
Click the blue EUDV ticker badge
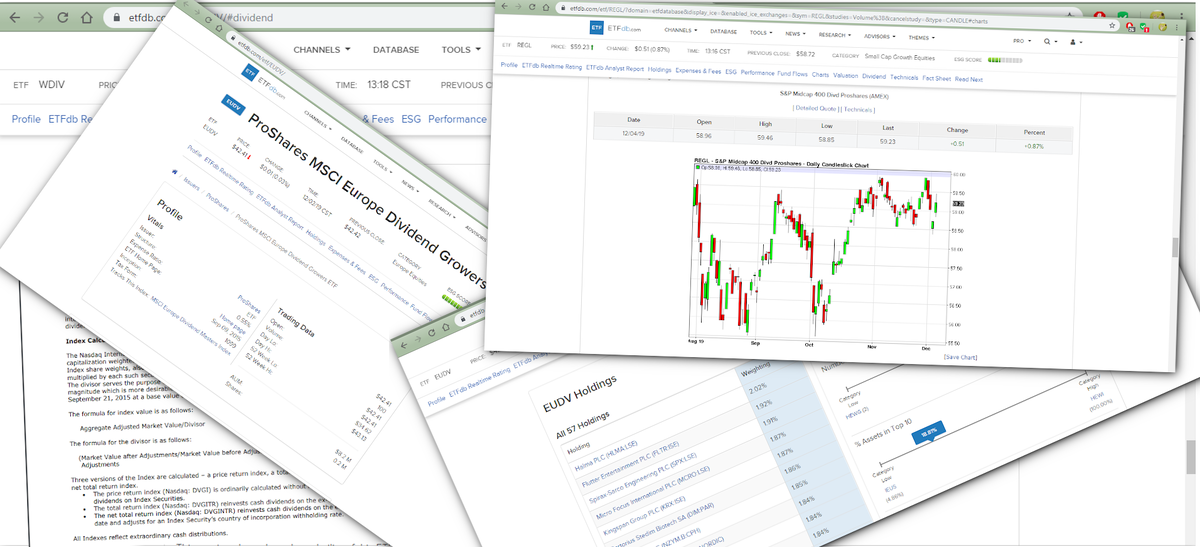[x=234, y=105]
